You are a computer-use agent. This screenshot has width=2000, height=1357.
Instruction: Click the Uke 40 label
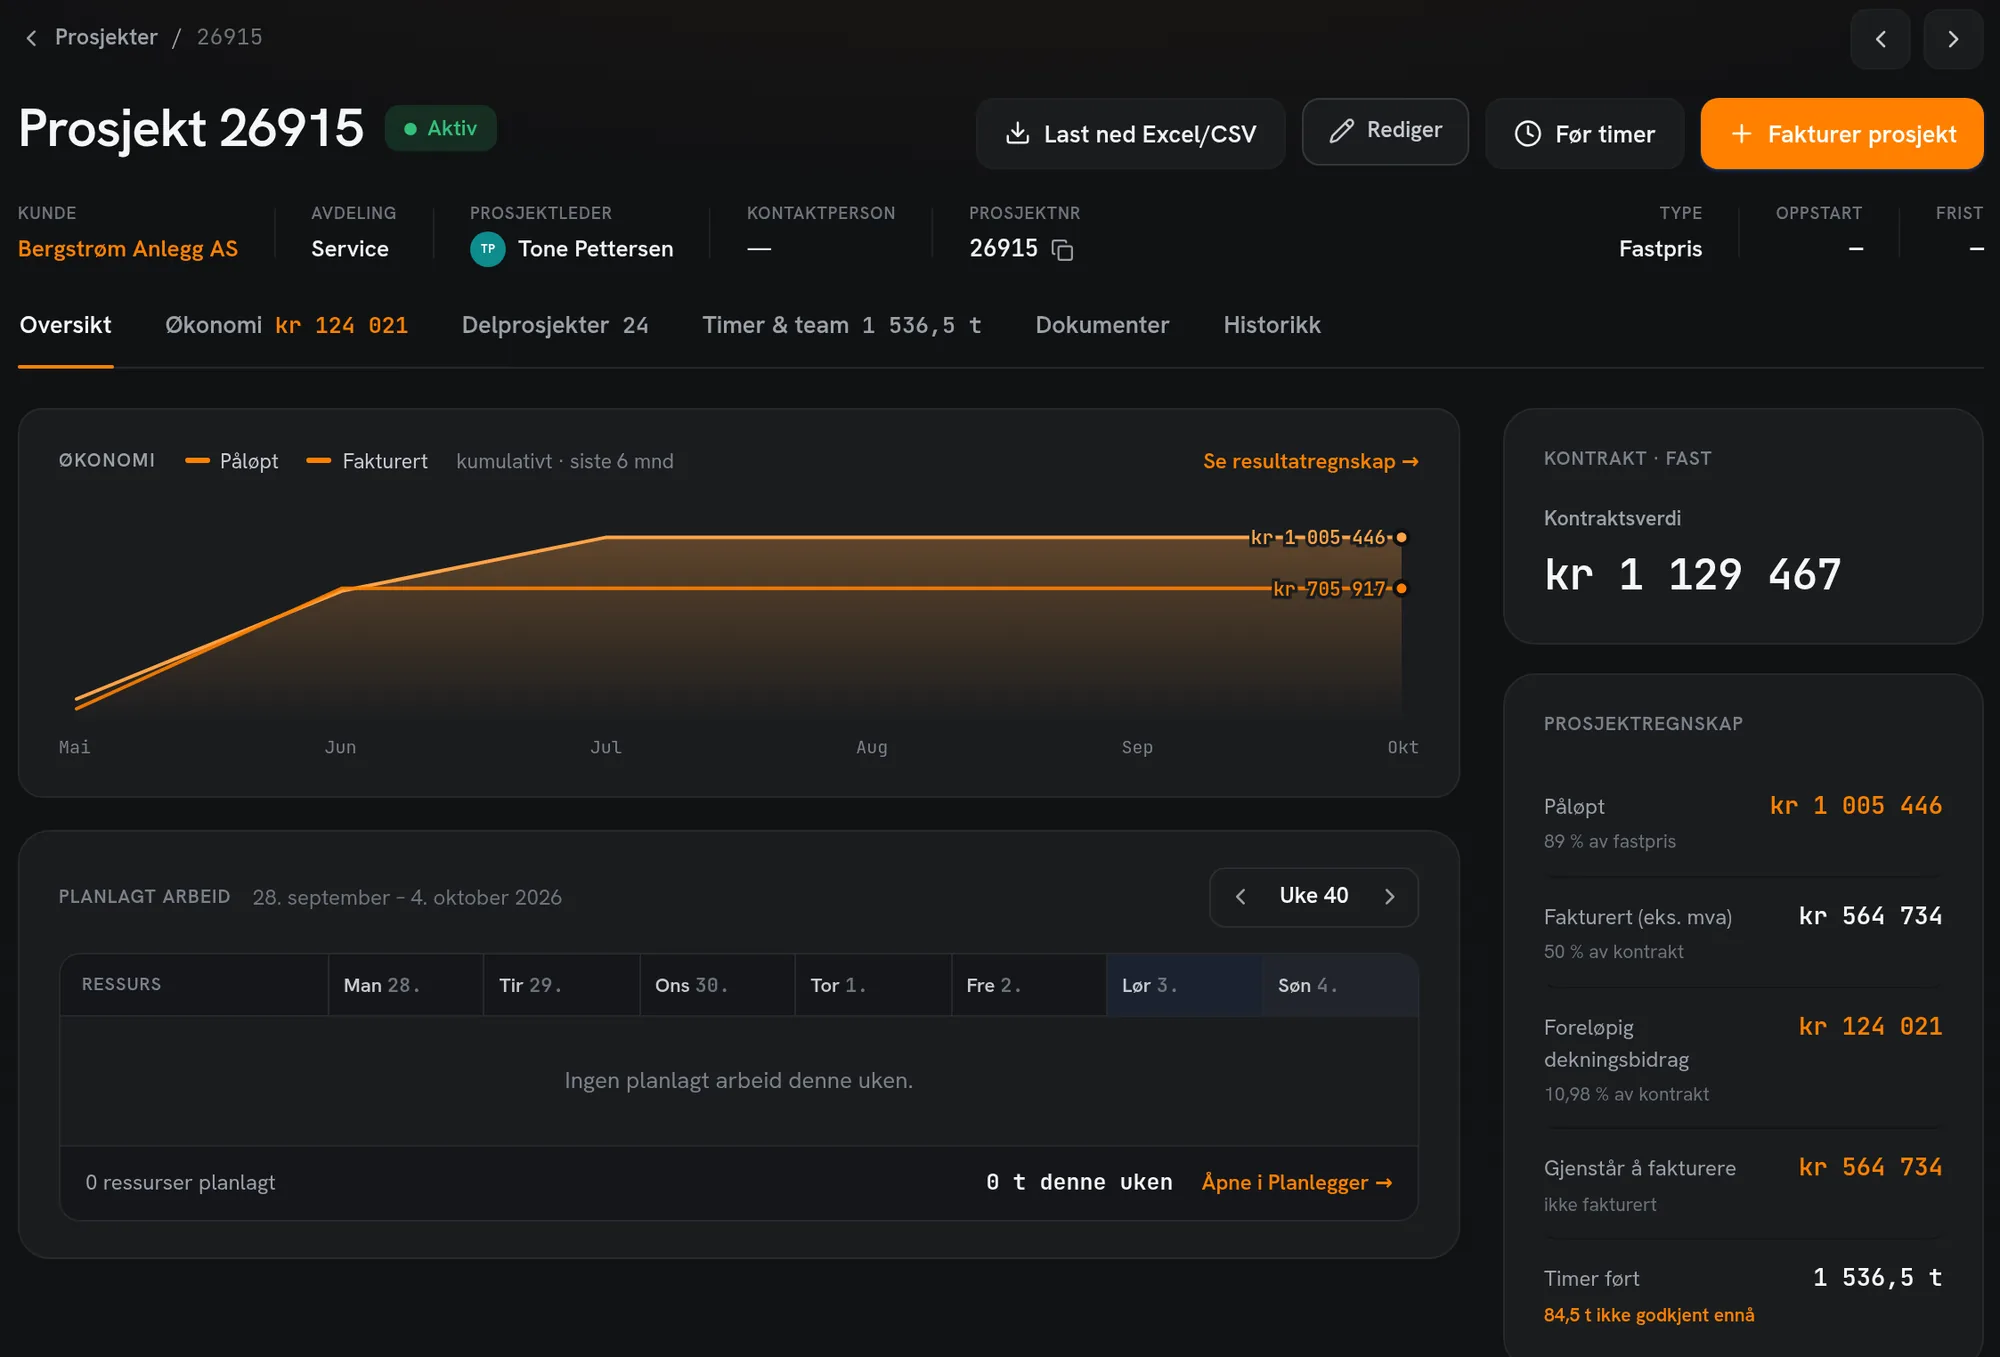pos(1314,896)
